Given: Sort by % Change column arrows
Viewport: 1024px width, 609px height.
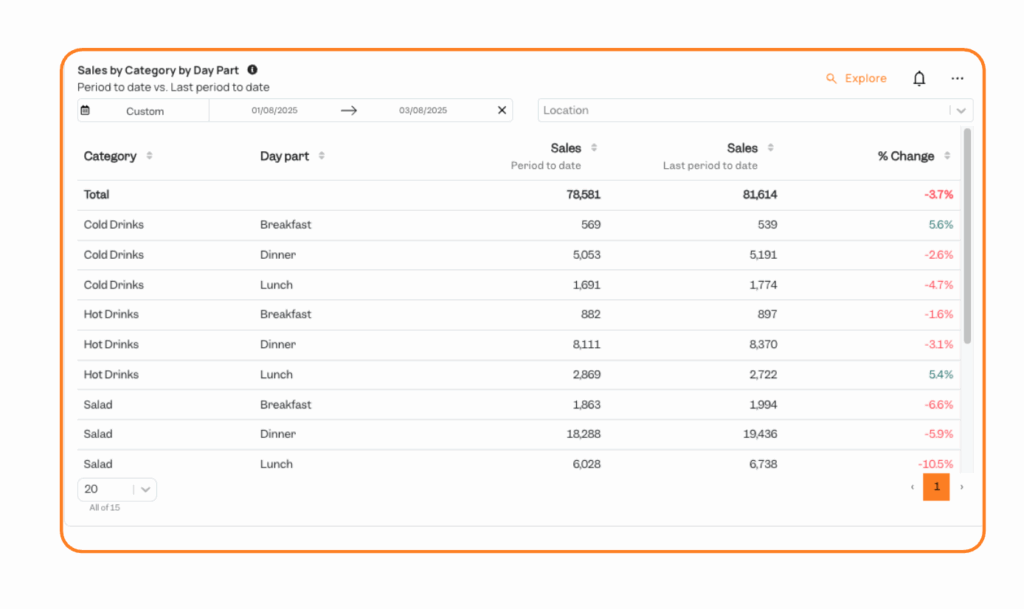Looking at the screenshot, I should point(947,156).
